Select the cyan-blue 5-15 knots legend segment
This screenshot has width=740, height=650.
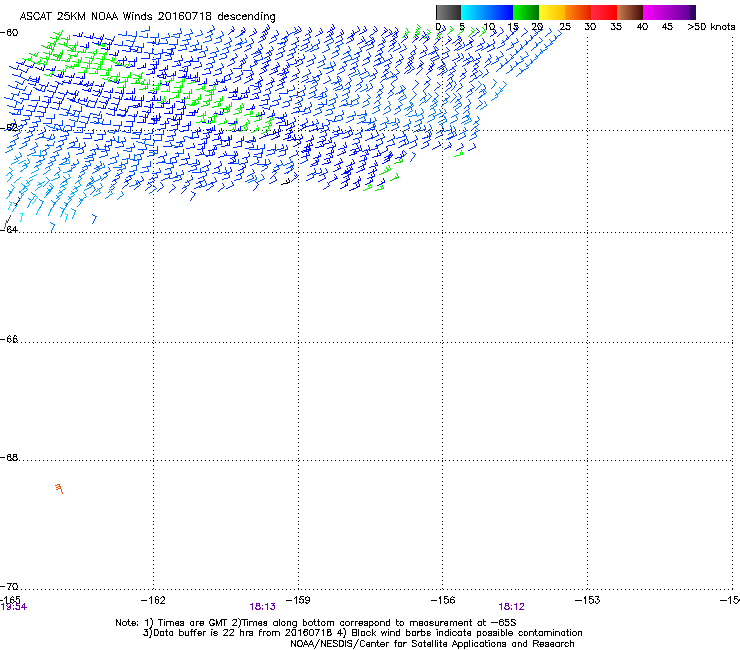pos(487,12)
